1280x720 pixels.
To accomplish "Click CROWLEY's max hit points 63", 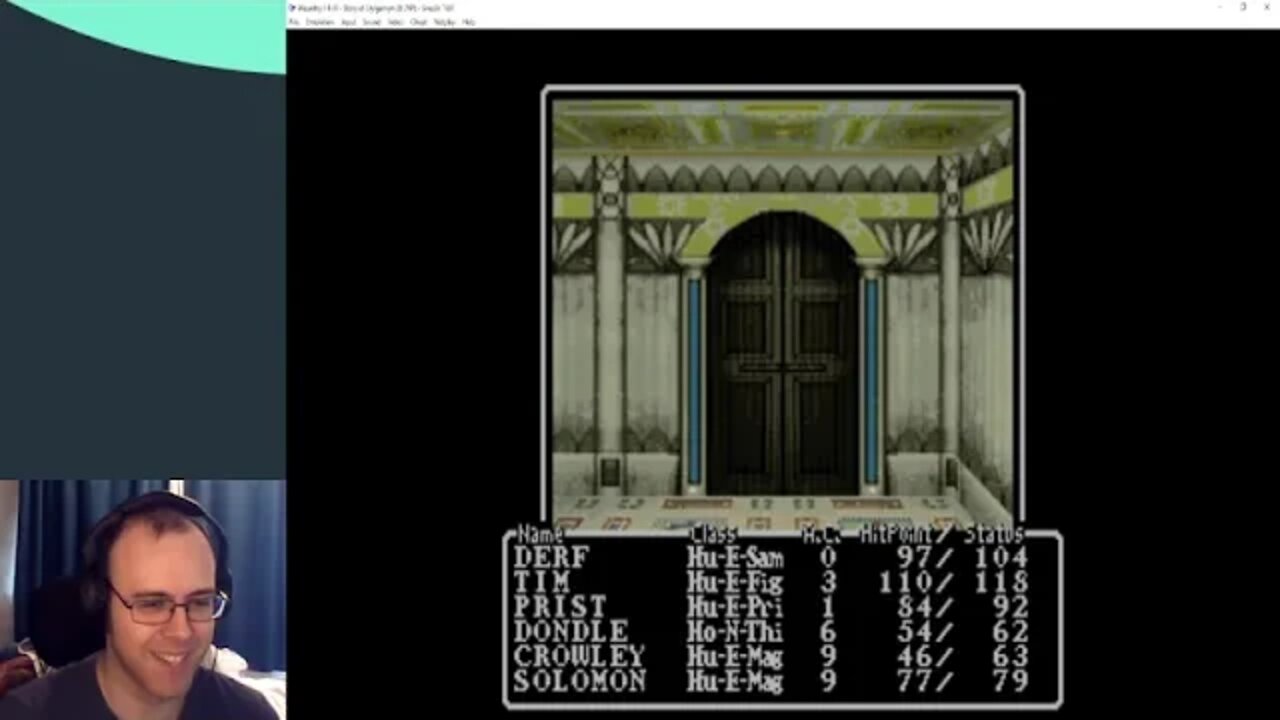I will [x=1011, y=657].
